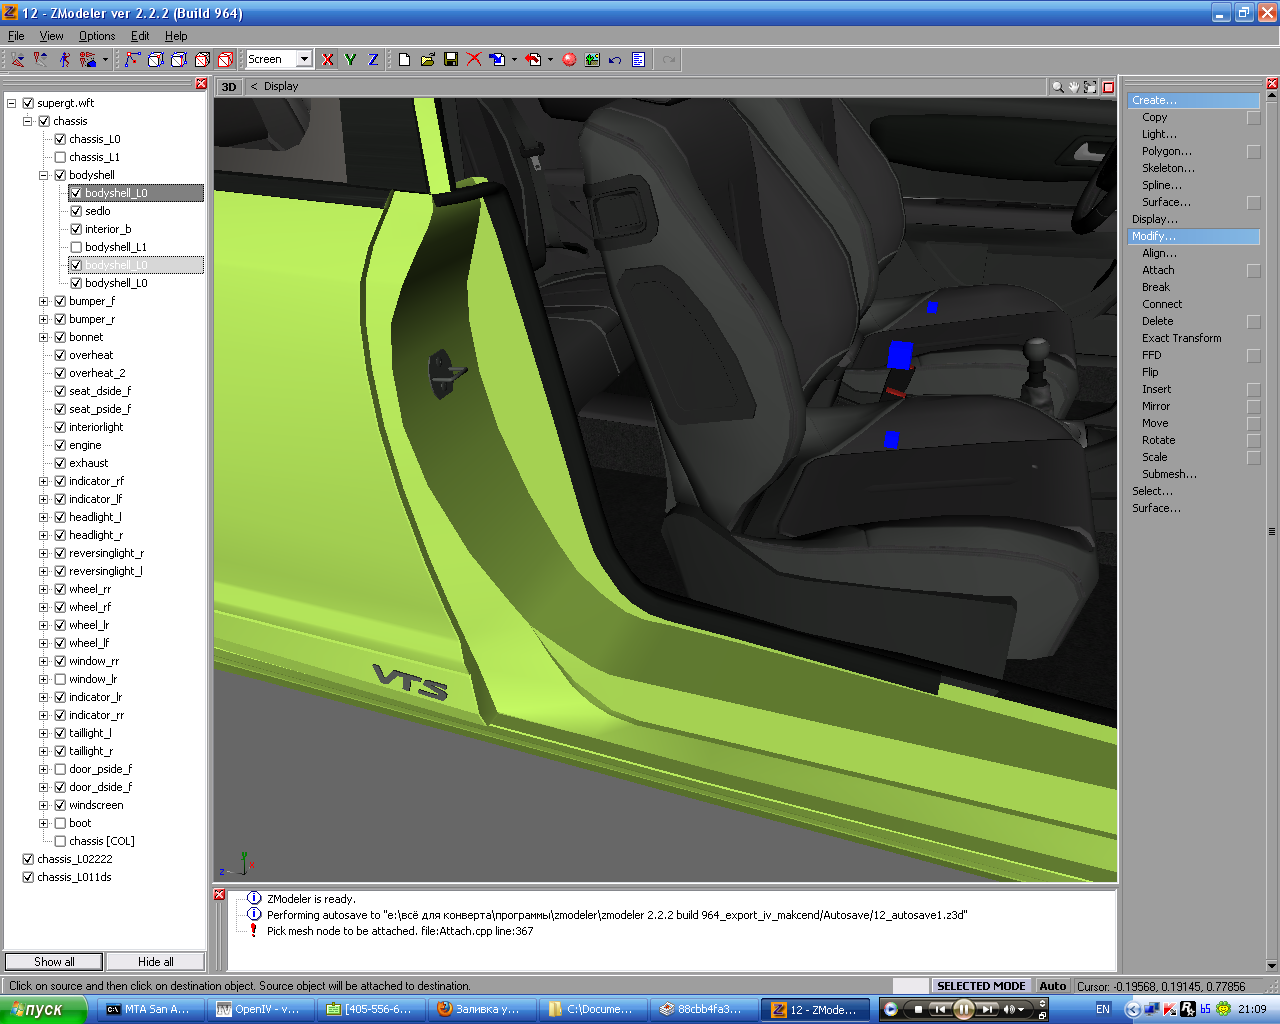Toggle the X axis constraint button
The height and width of the screenshot is (1024, 1280).
(x=327, y=60)
